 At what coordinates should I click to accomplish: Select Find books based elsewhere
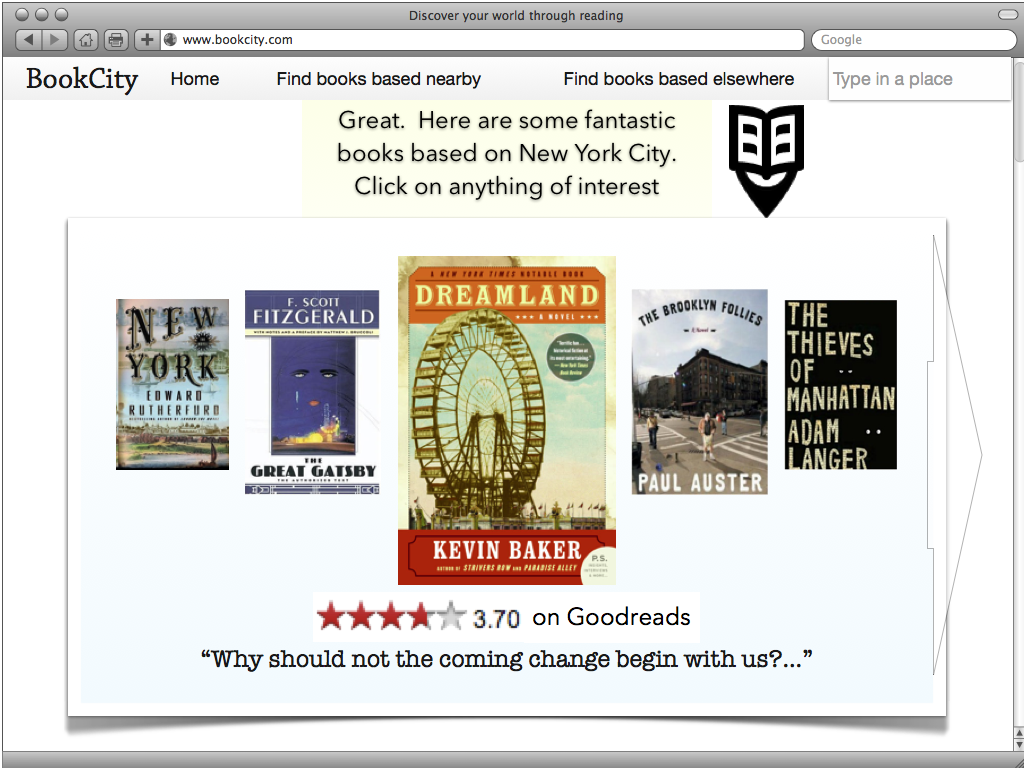pos(679,79)
